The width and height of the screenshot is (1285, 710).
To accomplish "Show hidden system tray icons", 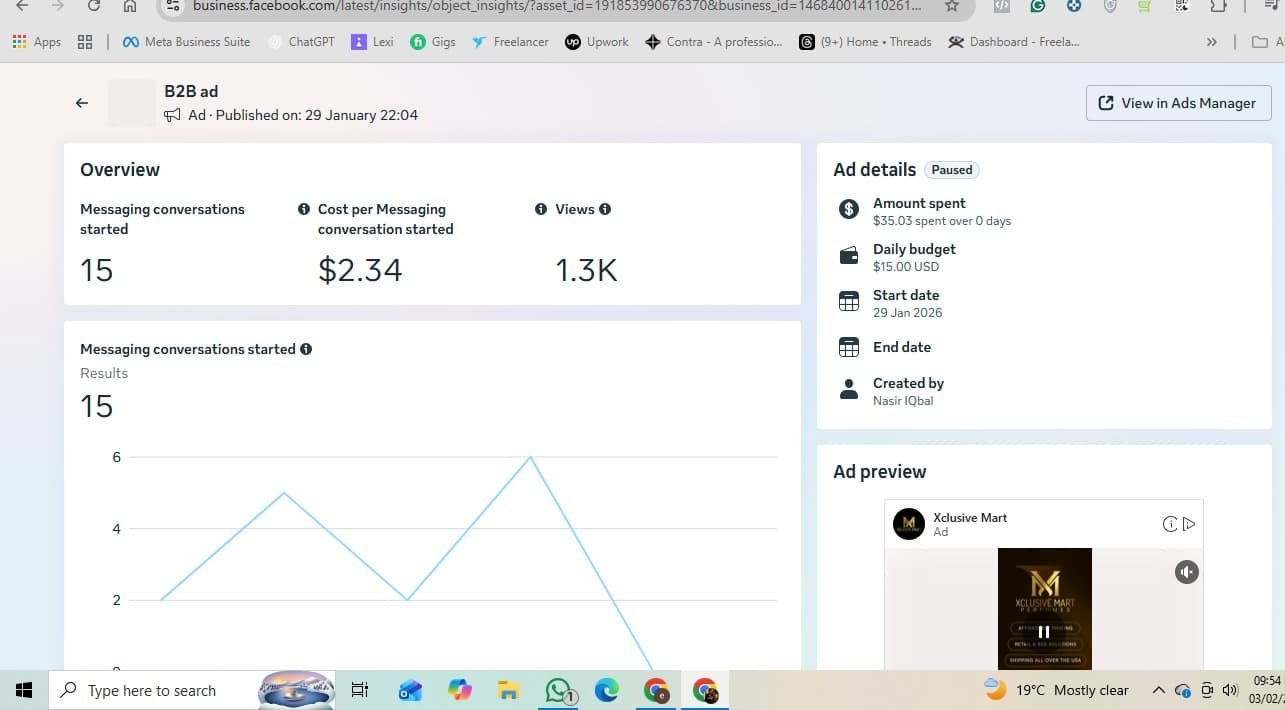I will pos(1158,690).
